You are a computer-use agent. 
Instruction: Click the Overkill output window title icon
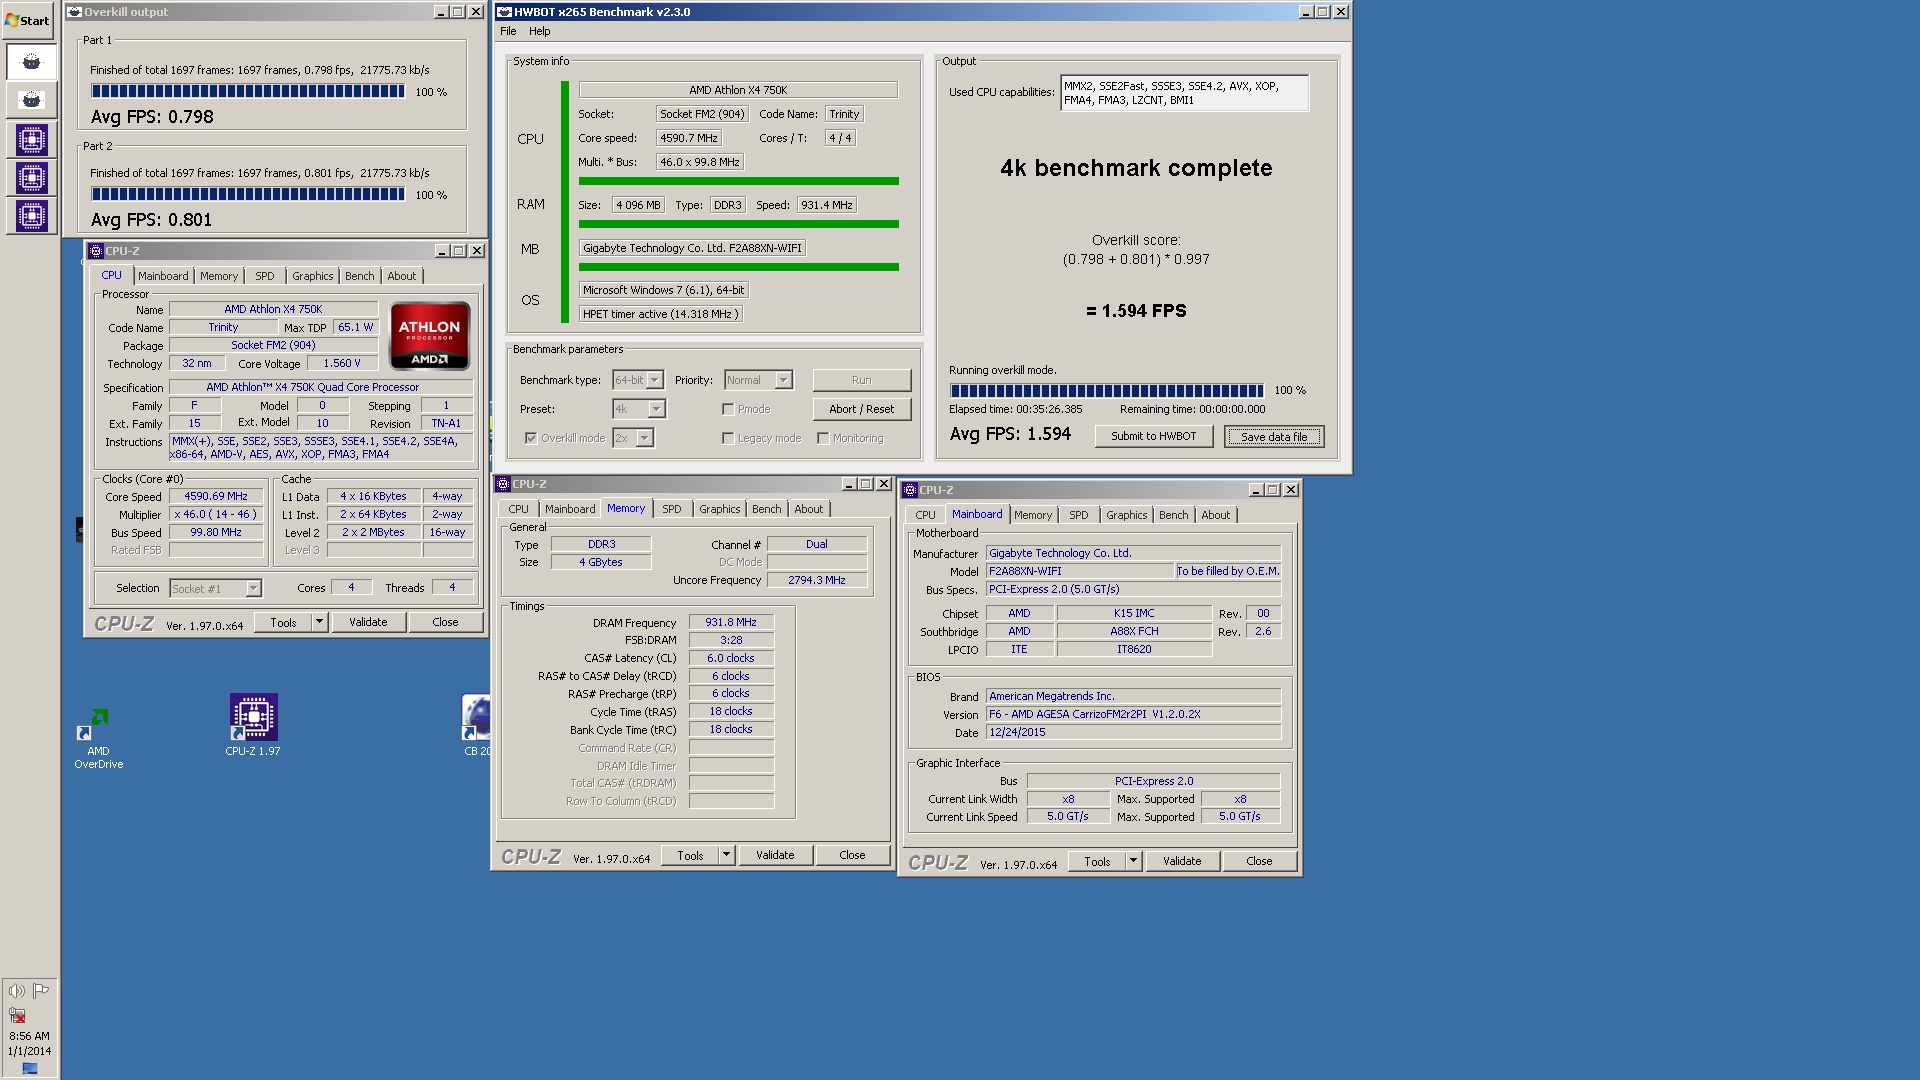coord(74,12)
